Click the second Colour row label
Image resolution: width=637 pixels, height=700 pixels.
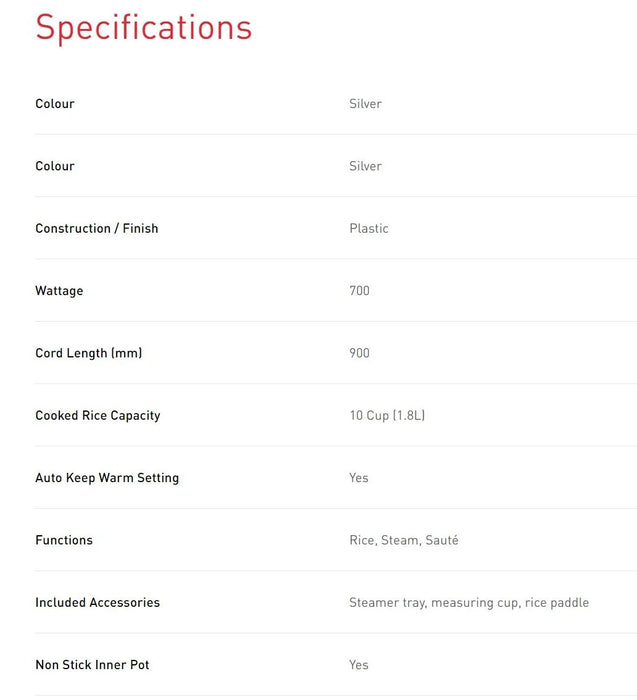tap(55, 166)
